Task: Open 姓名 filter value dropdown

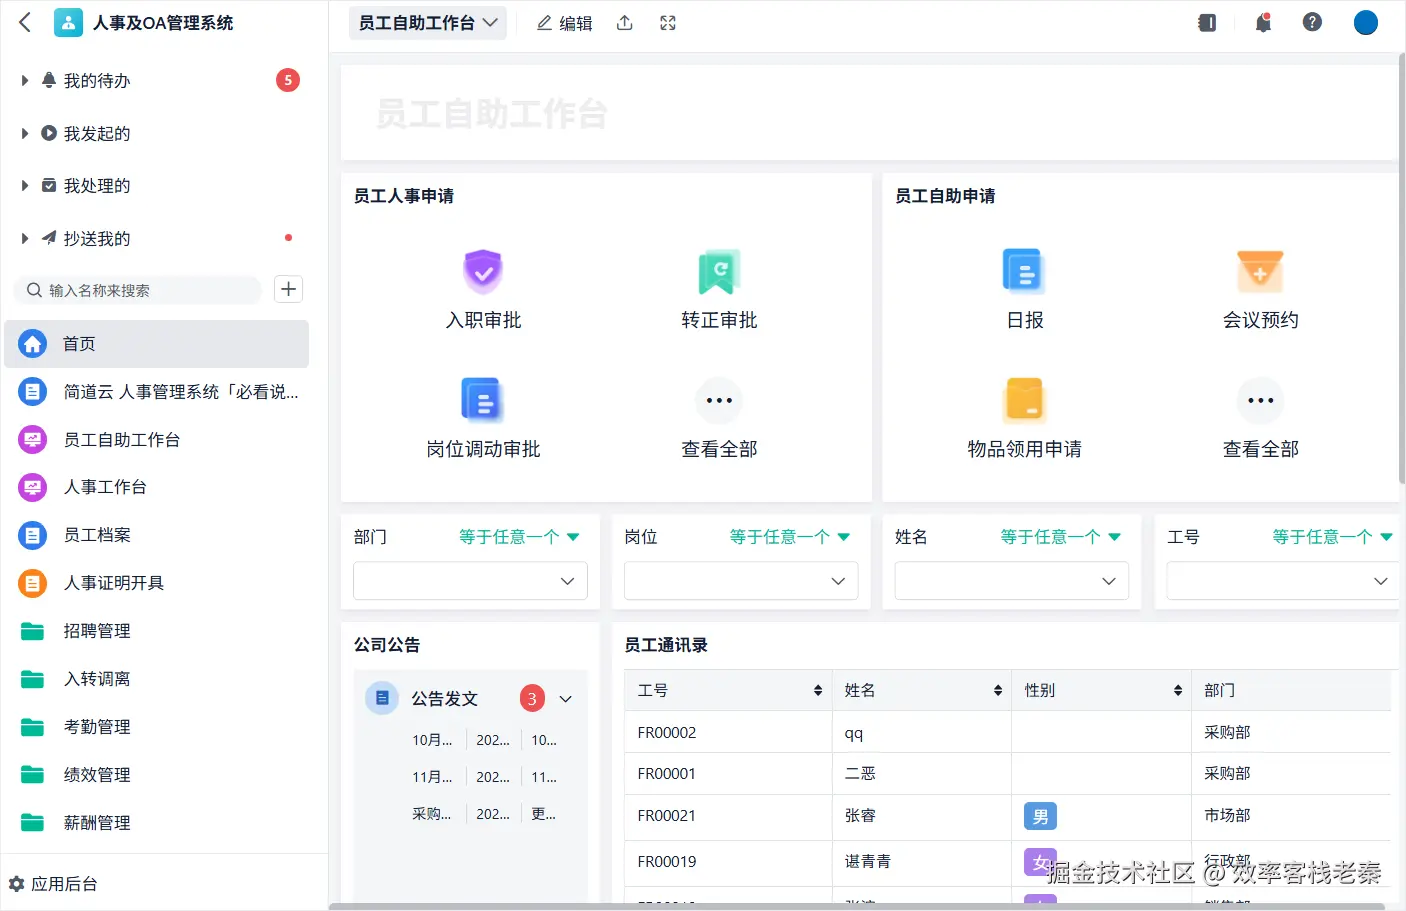Action: coord(1012,581)
